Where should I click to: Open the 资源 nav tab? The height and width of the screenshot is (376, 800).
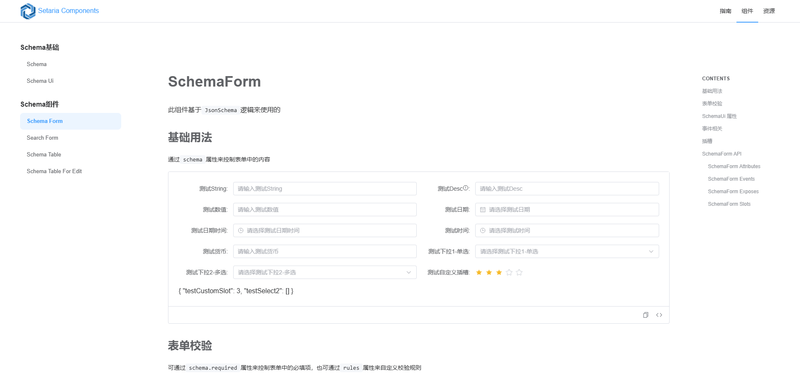click(769, 11)
